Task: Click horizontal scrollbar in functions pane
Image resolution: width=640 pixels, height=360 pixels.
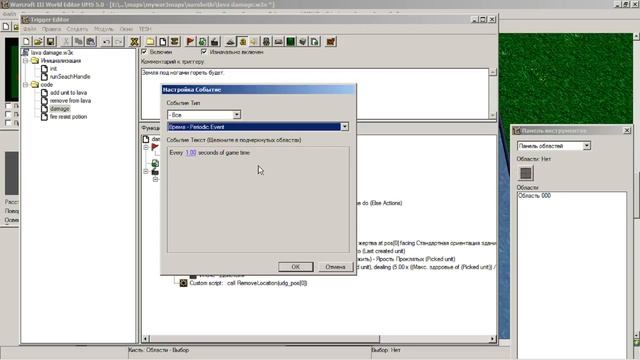Action: [265, 339]
